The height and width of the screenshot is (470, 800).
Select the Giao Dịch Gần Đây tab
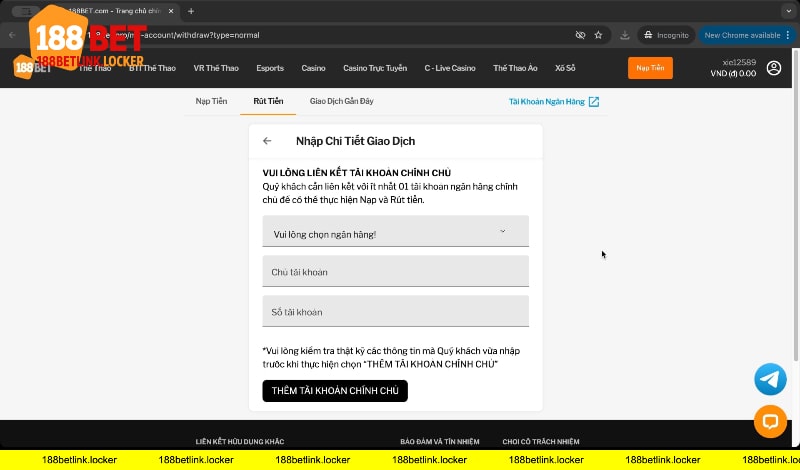click(x=342, y=101)
